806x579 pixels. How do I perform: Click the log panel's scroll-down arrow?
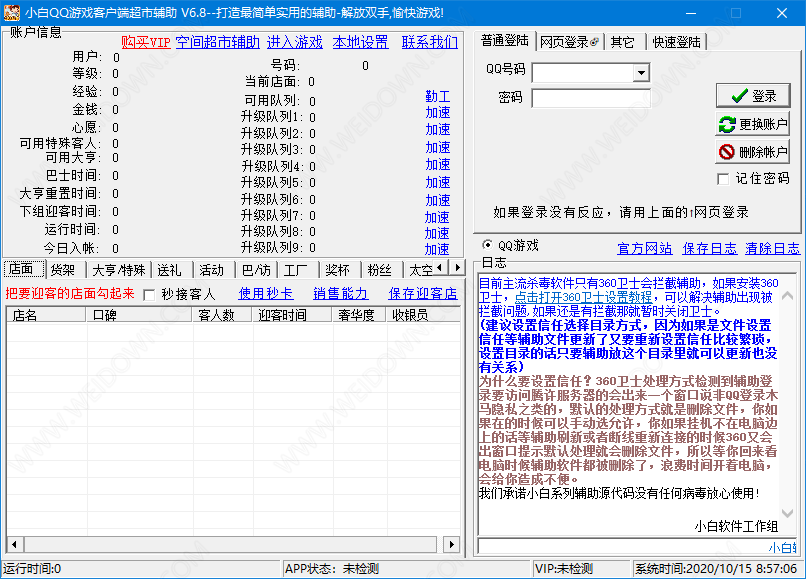click(x=787, y=513)
